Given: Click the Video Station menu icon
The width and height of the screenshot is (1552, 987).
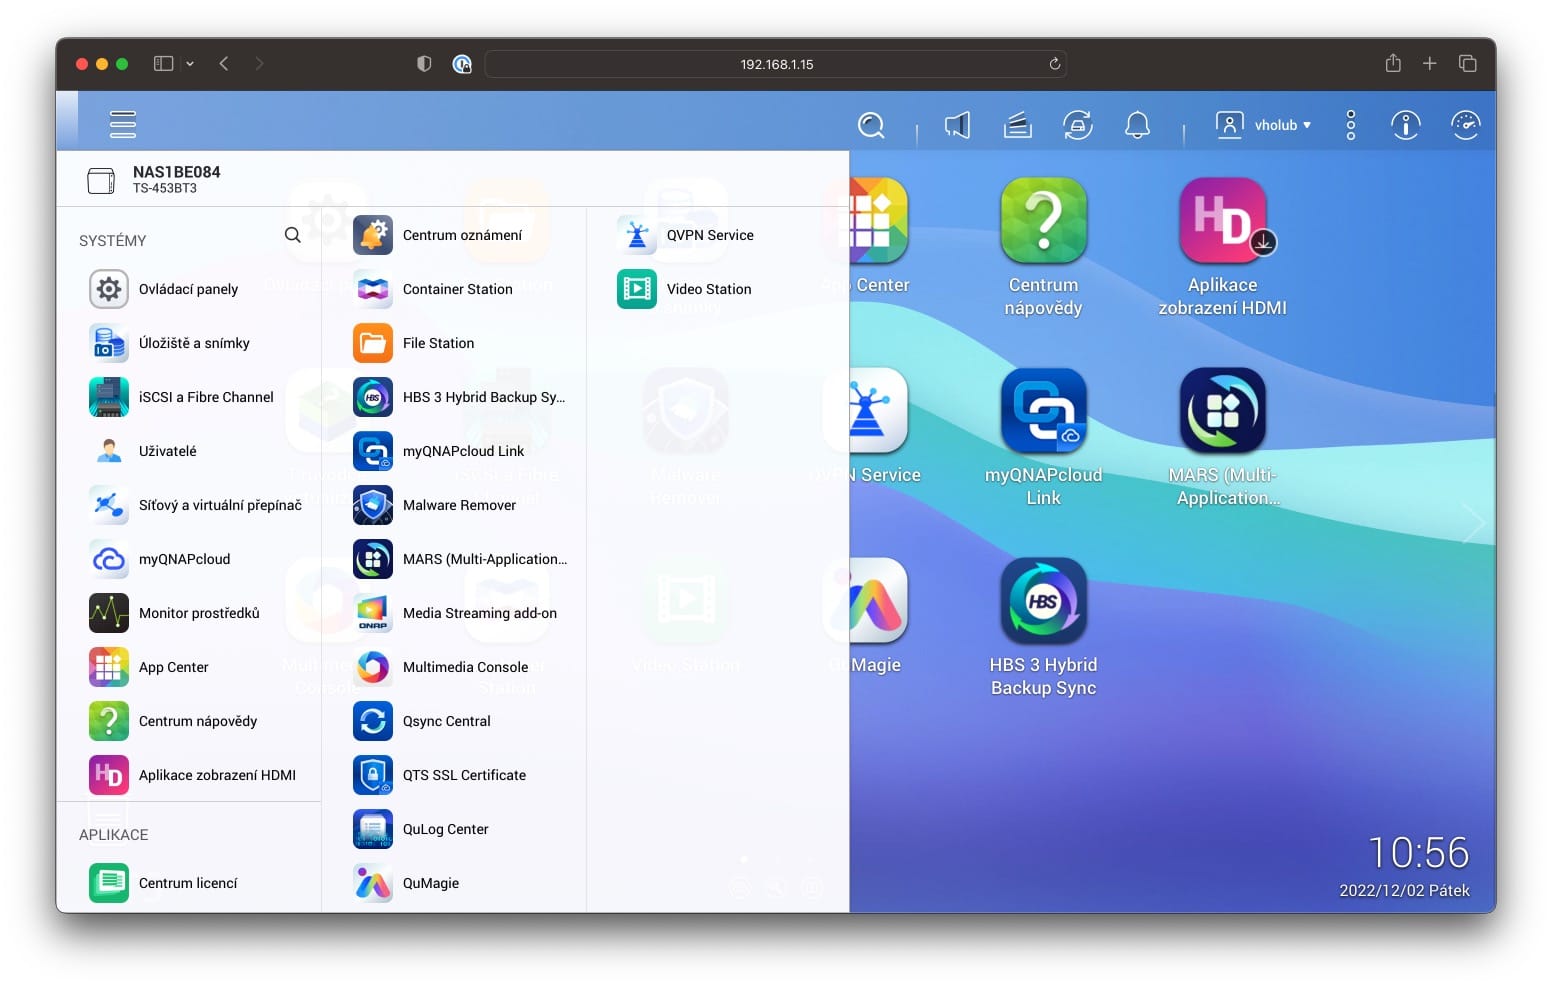Looking at the screenshot, I should point(637,289).
